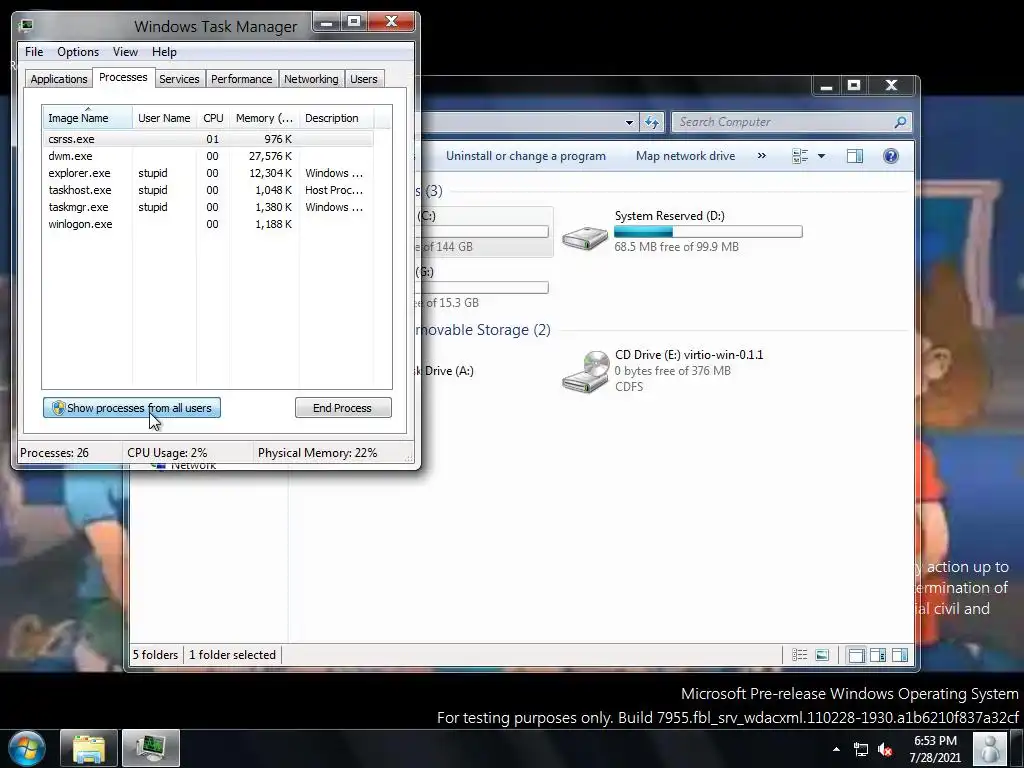Open Windows Explorer from the taskbar
The width and height of the screenshot is (1024, 768).
[x=89, y=748]
